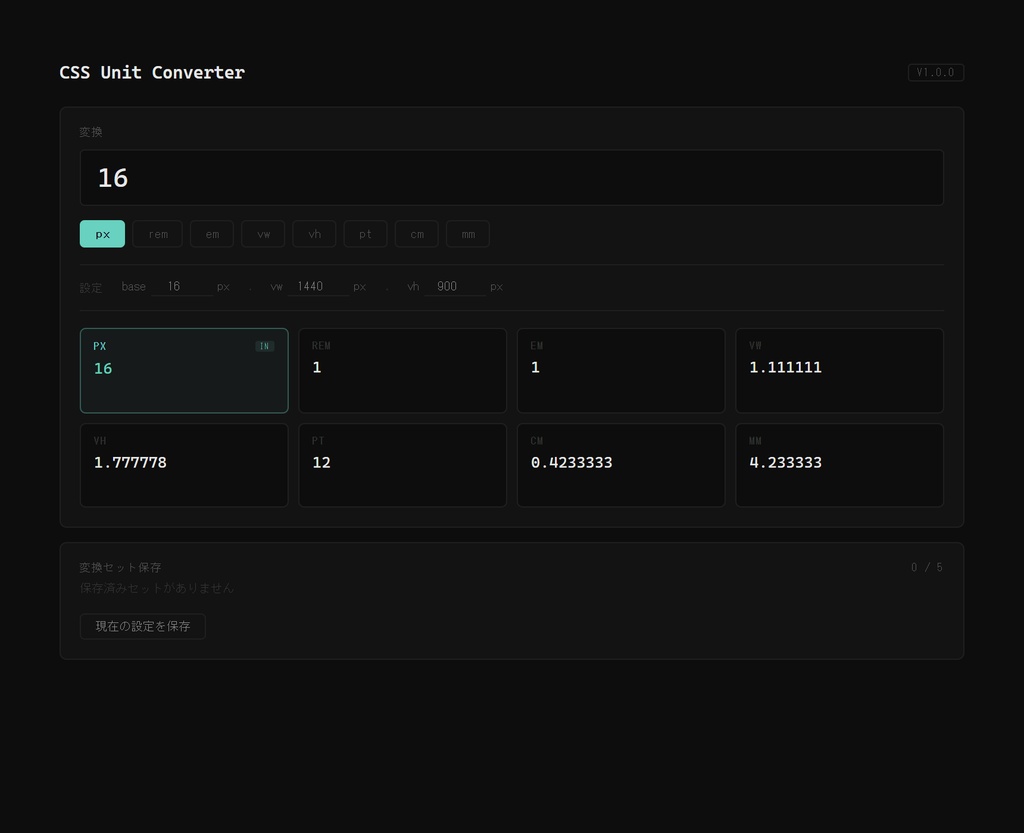Screen dimensions: 1024x833
Task: Click the PT result card showing 12
Action: pos(402,465)
